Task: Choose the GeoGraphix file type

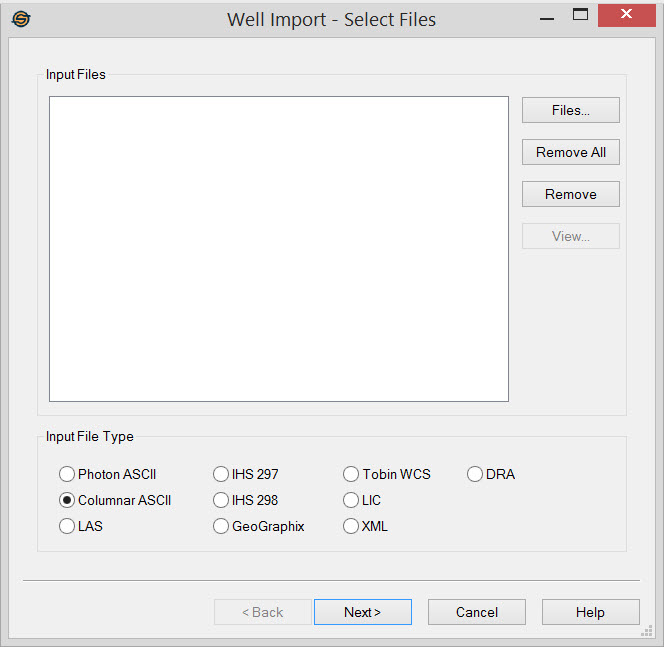Action: (221, 526)
